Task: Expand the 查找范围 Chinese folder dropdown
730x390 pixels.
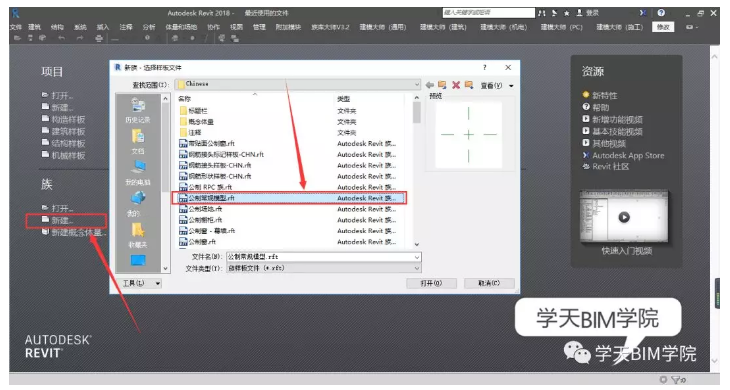Action: click(x=417, y=84)
